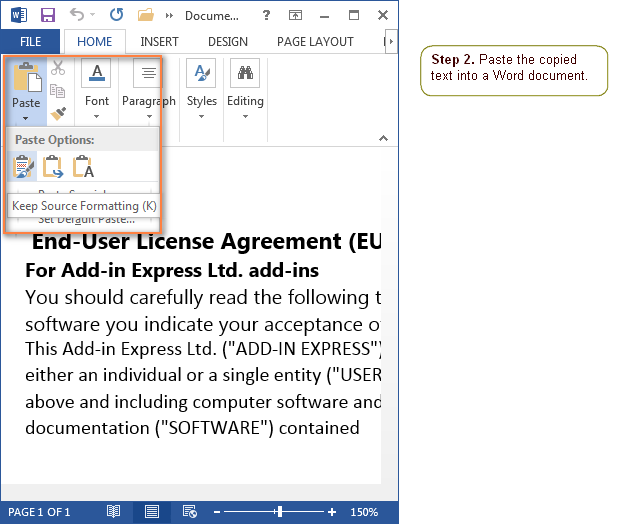Click the 'For Add-in Express Ltd. add-ins' line
This screenshot has height=524, width=630.
tap(172, 270)
